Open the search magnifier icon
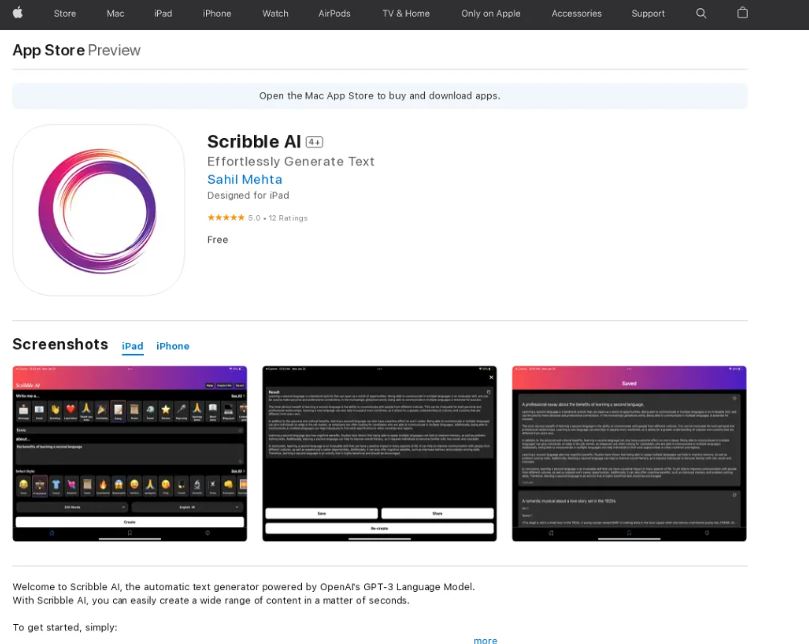Screen dimensions: 809x644 (x=701, y=13)
